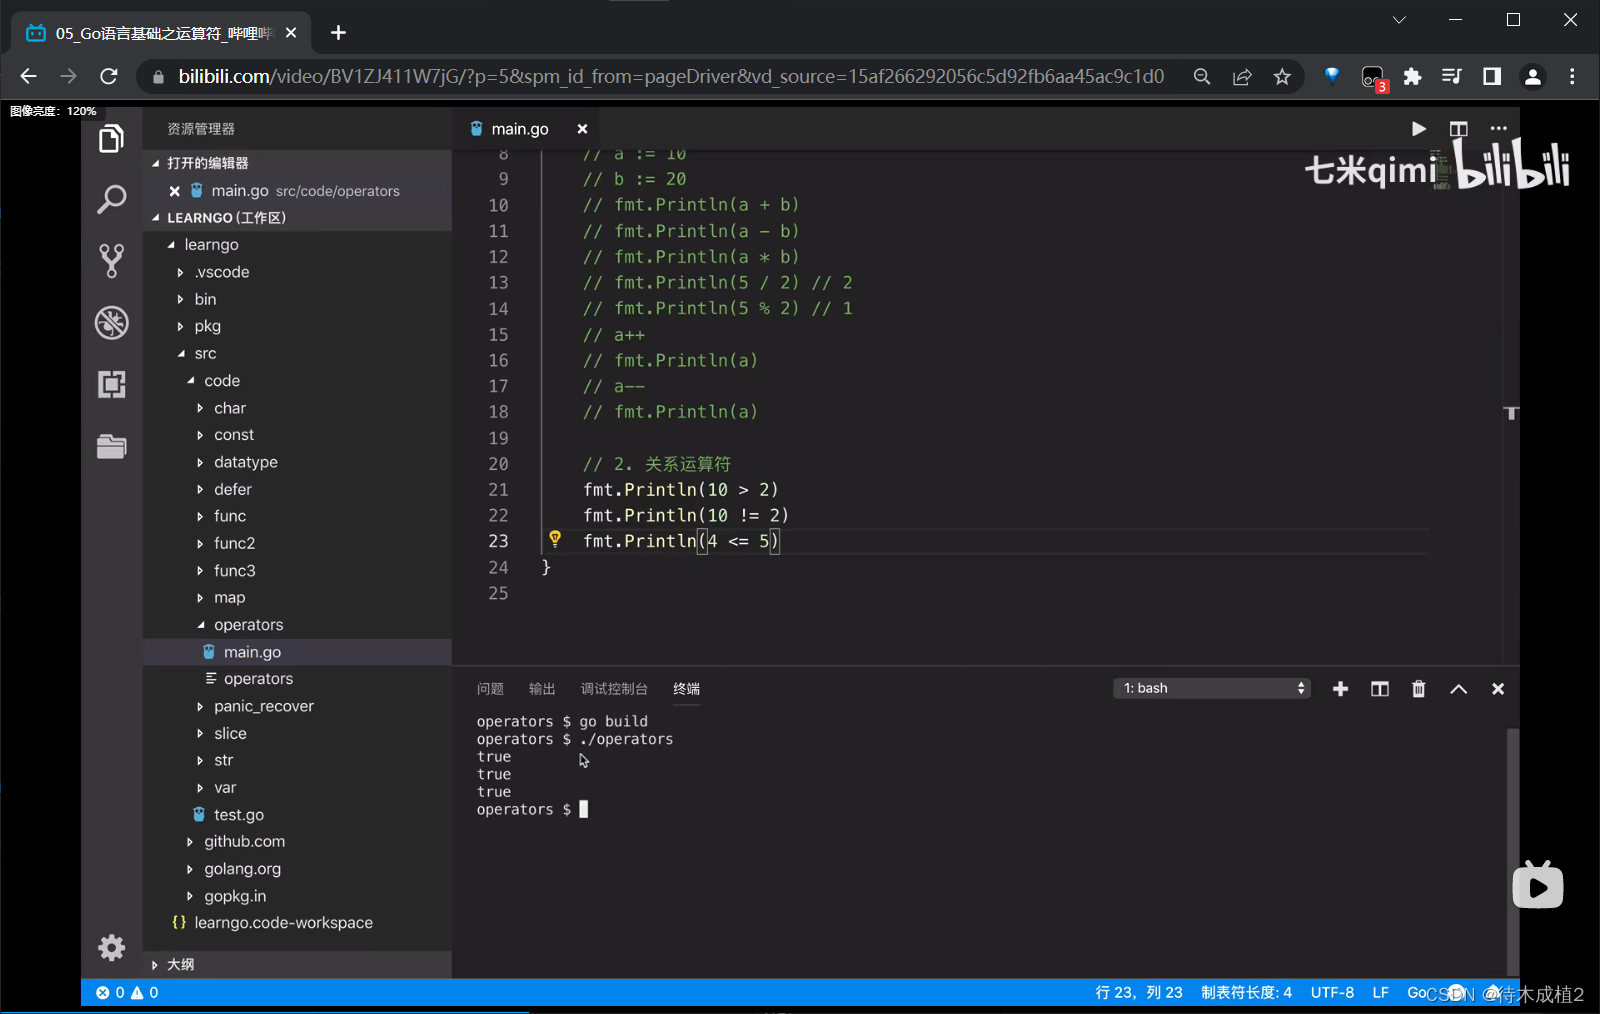Image resolution: width=1600 pixels, height=1014 pixels.
Task: Click line 21 'fmt.Println(10 > 2)'
Action: 680,490
